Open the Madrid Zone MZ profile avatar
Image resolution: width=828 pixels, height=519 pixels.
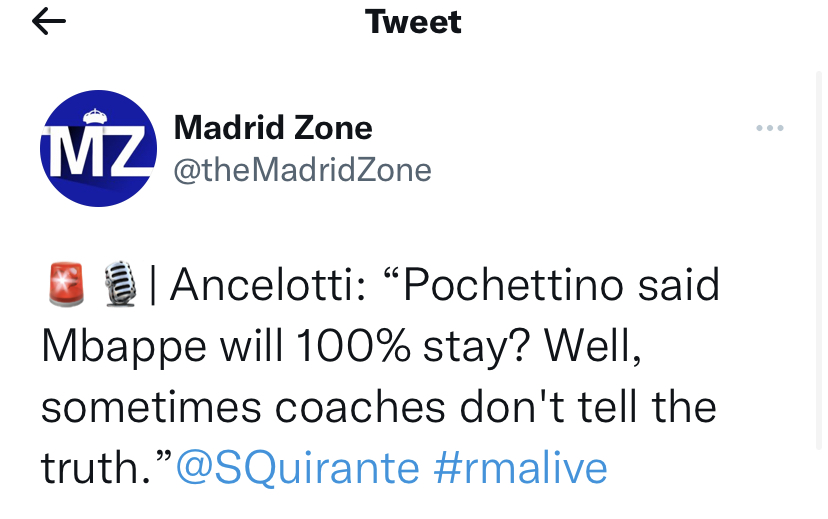(98, 149)
